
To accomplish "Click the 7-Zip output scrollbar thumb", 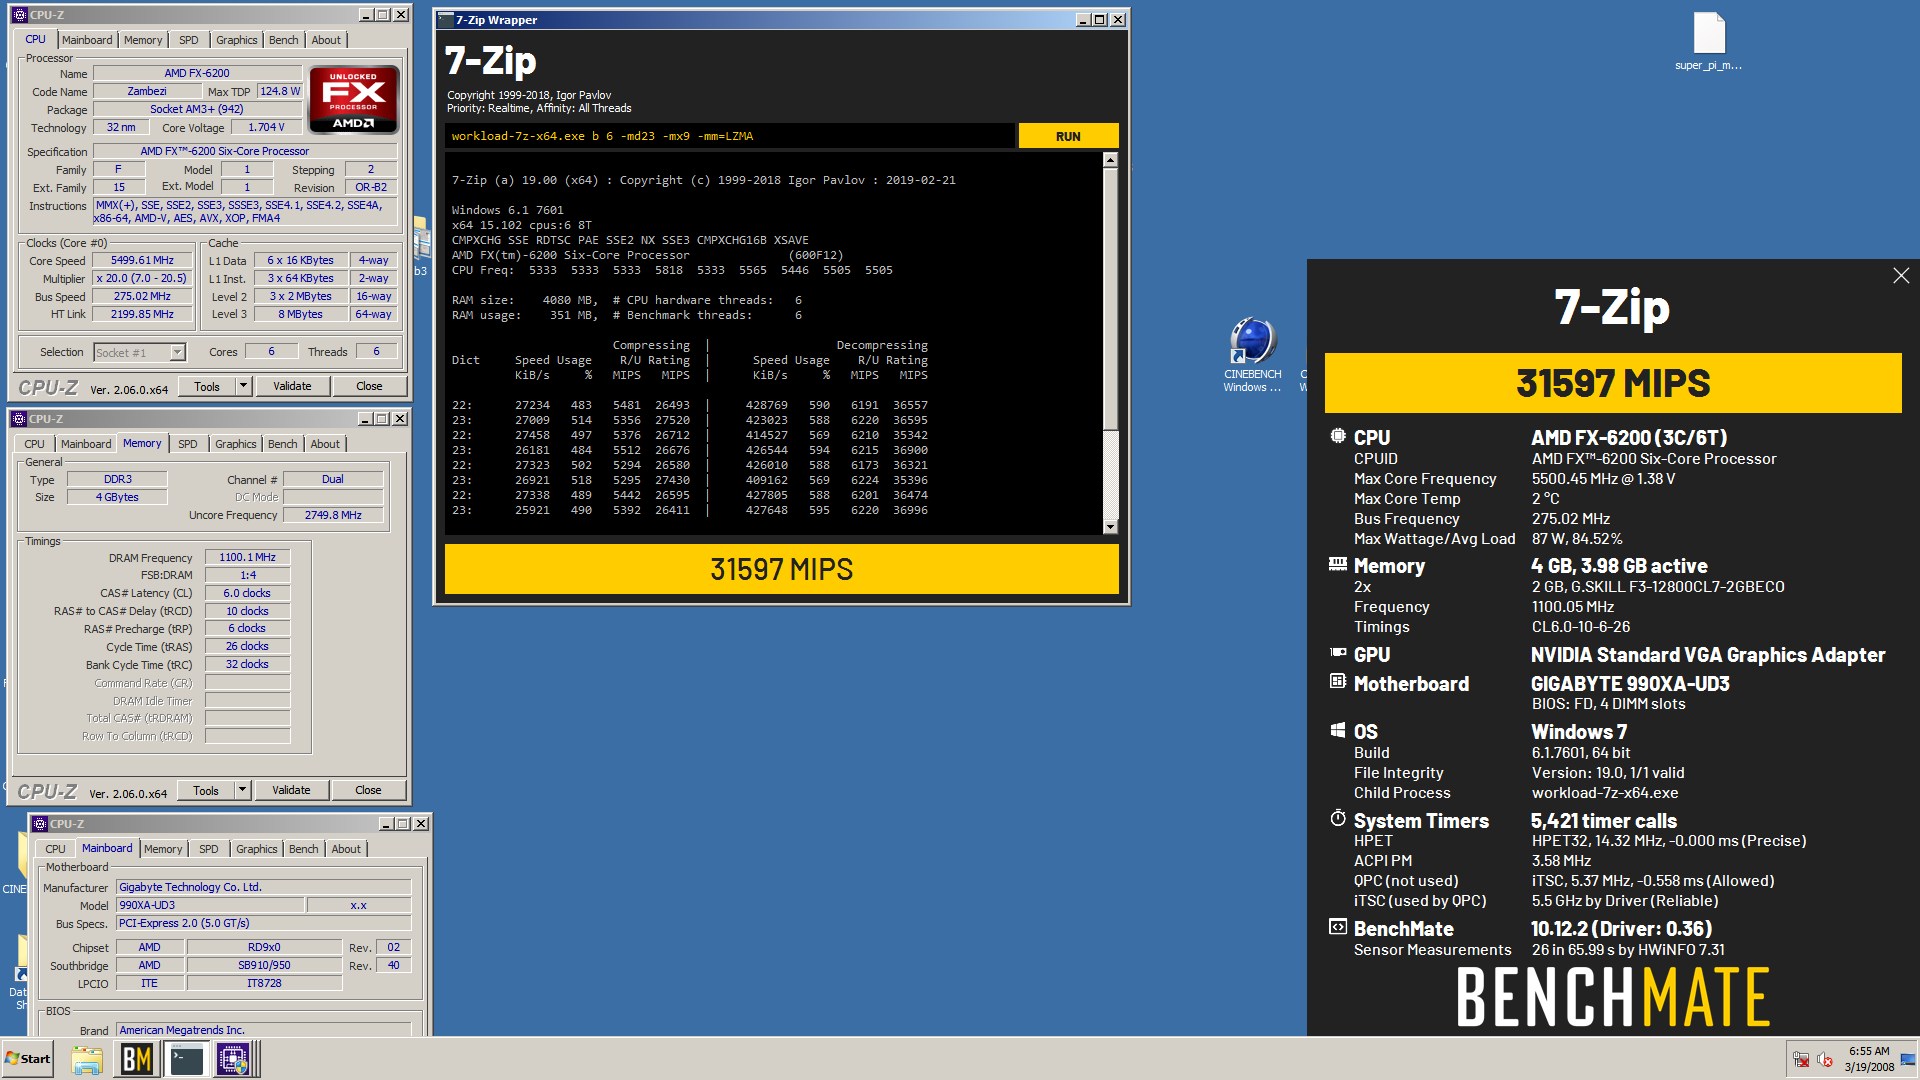I will (1110, 299).
